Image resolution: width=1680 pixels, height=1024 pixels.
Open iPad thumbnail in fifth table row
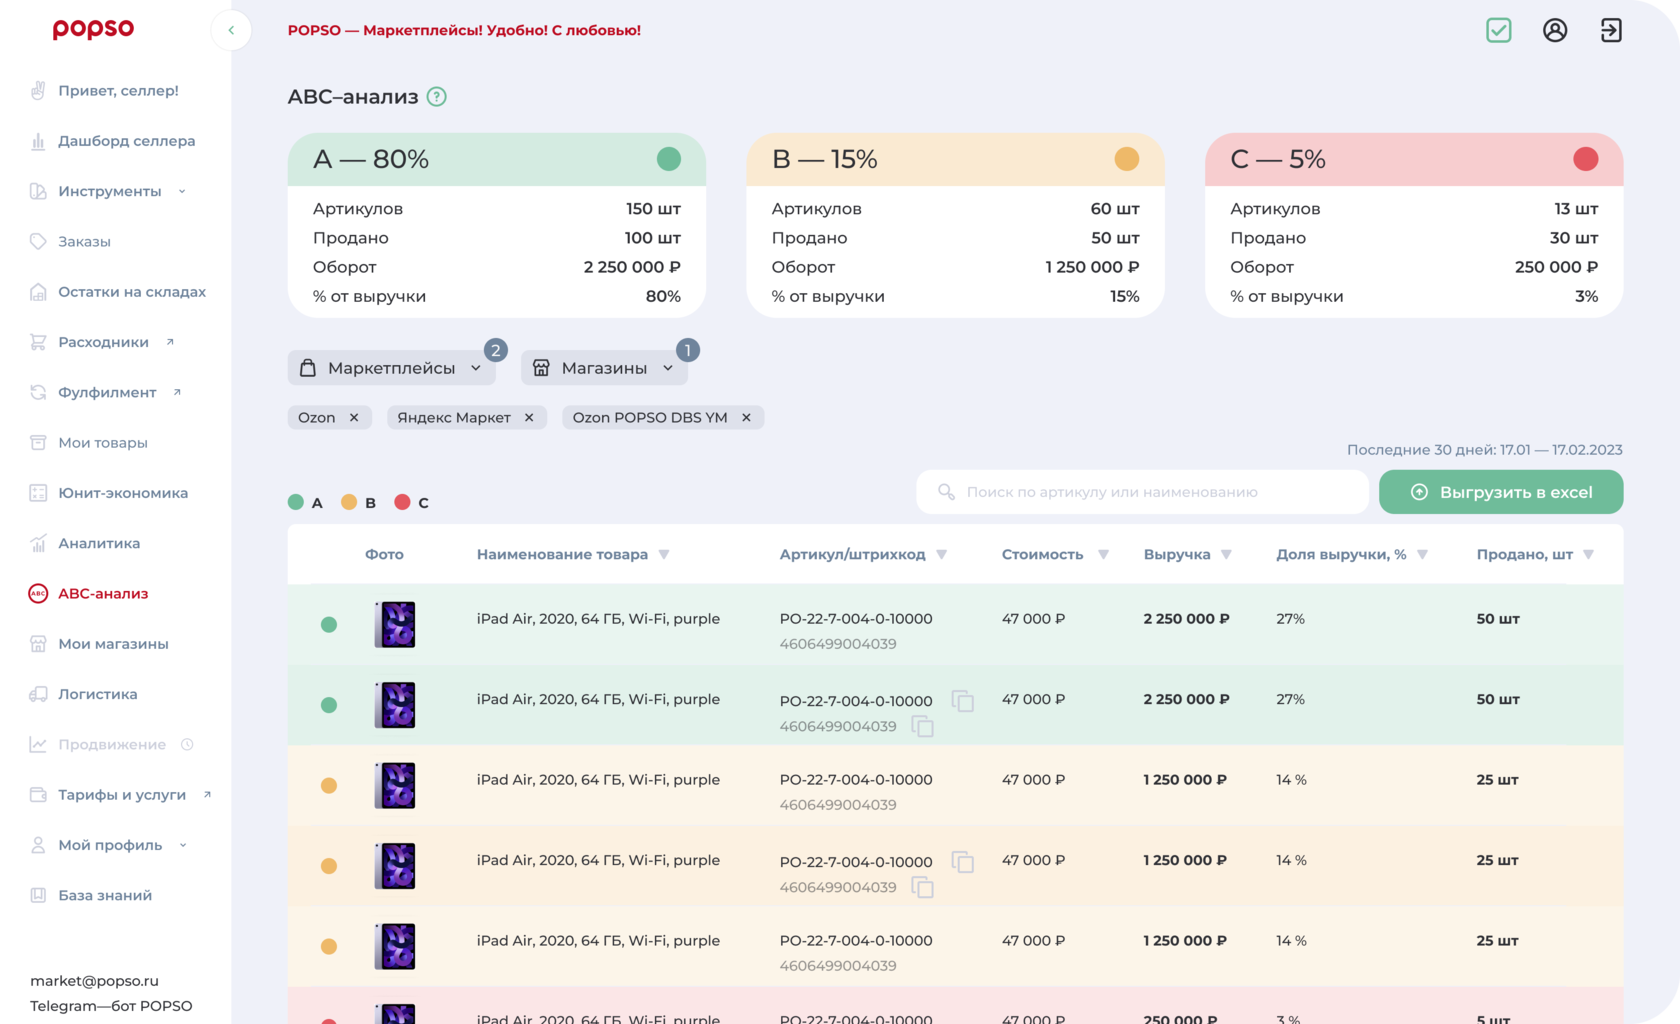(395, 947)
